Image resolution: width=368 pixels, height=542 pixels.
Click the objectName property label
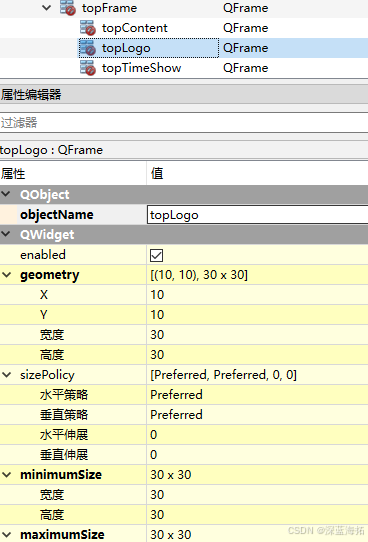pos(57,215)
